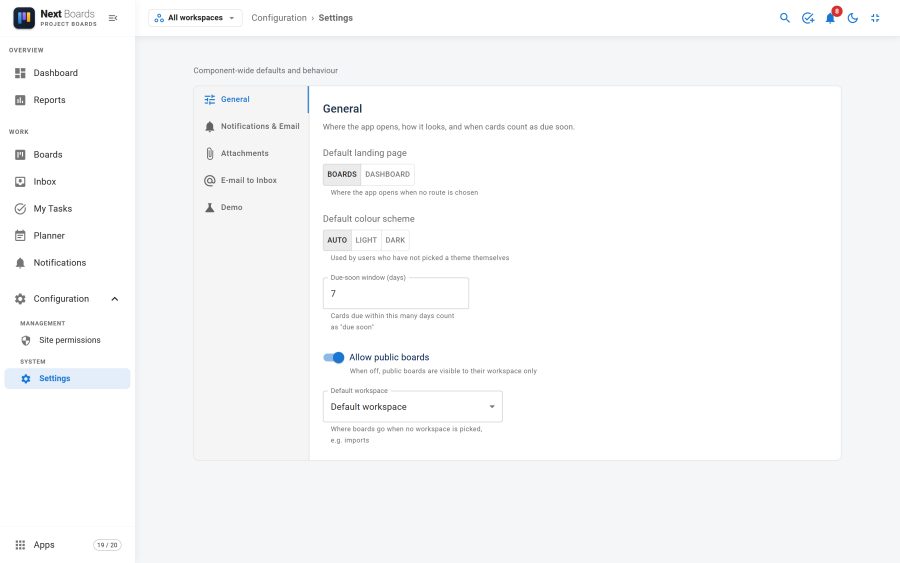900x563 pixels.
Task: Click the Configuration gear icon
Action: click(x=20, y=298)
